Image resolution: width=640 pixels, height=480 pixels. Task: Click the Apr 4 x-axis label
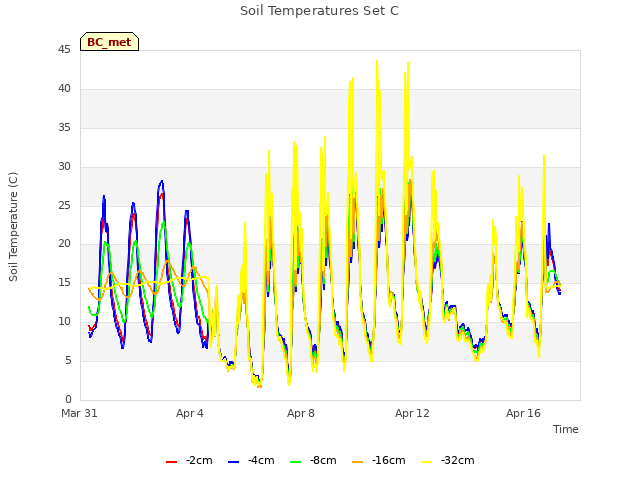coord(190,413)
